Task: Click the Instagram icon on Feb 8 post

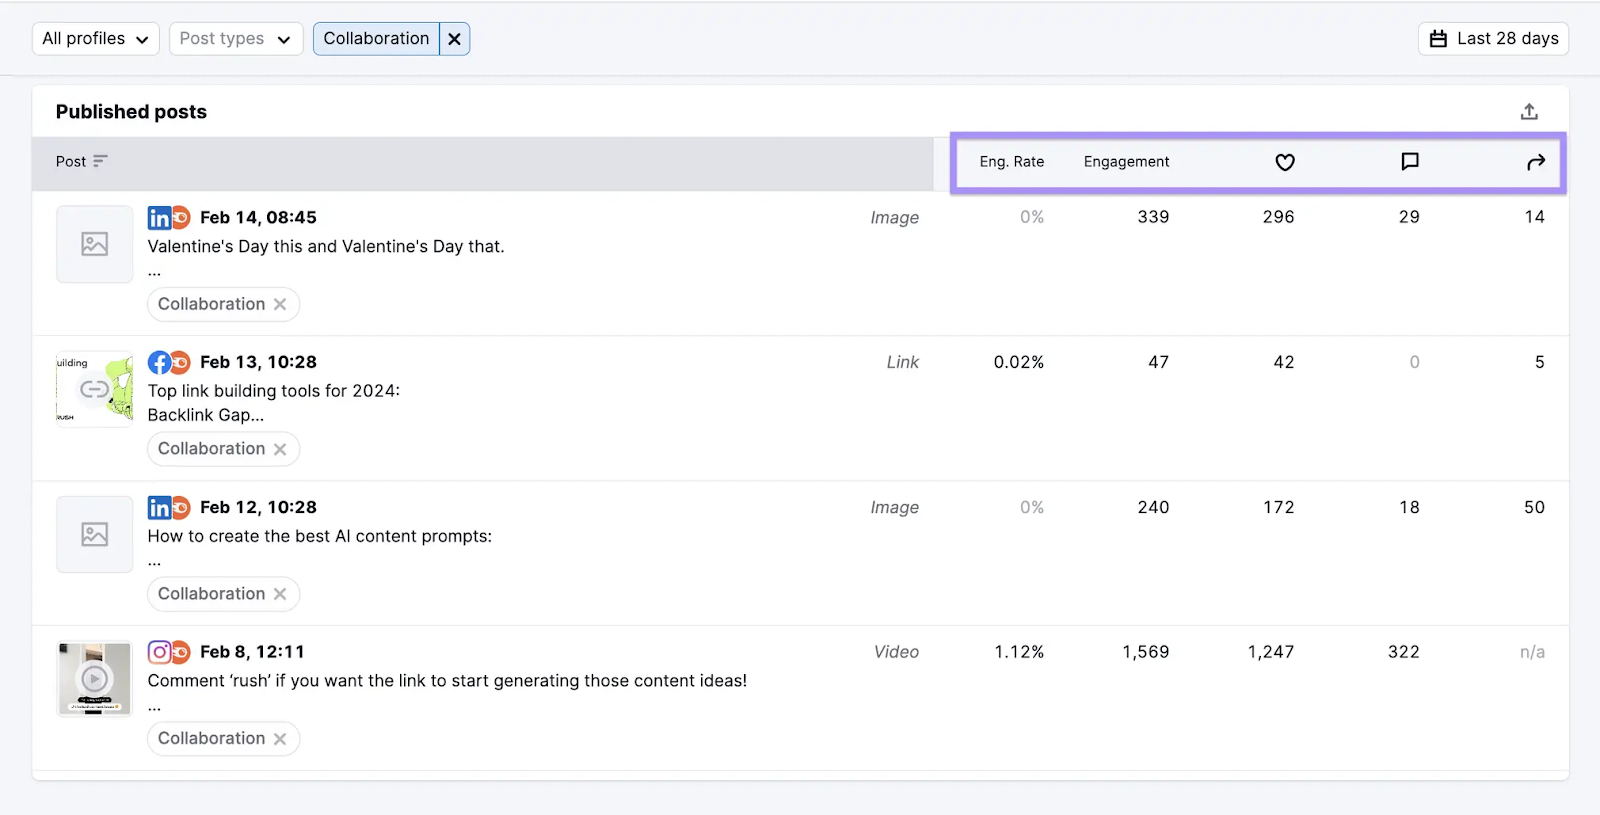Action: coord(159,652)
